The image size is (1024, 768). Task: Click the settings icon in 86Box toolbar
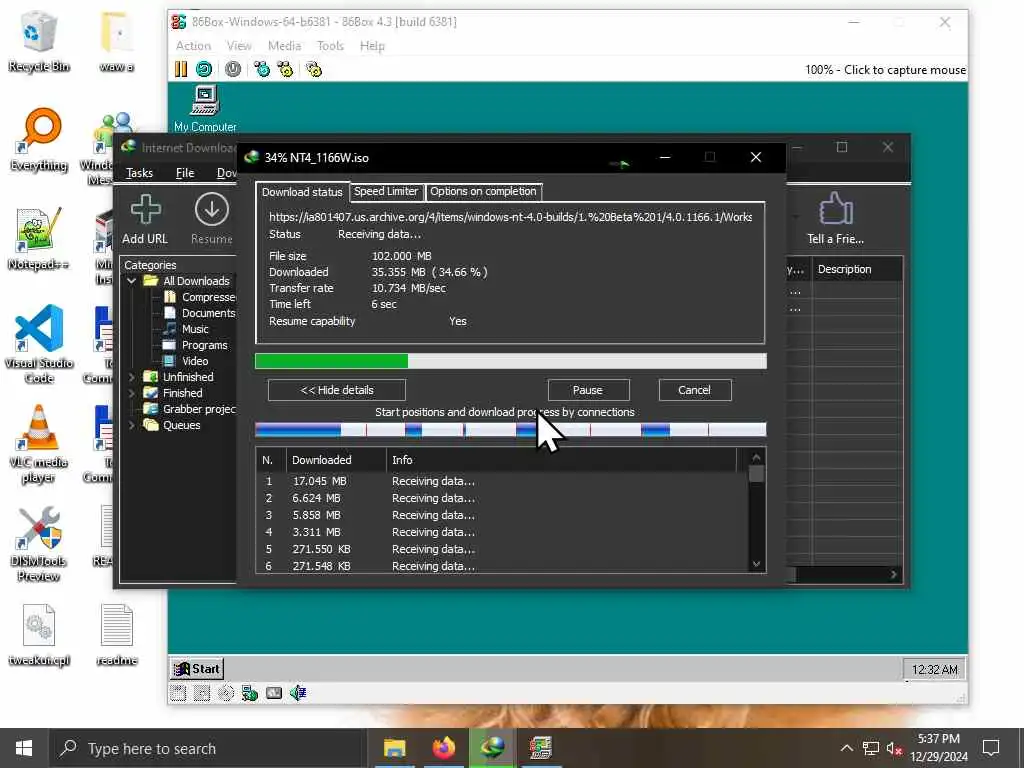coord(314,69)
